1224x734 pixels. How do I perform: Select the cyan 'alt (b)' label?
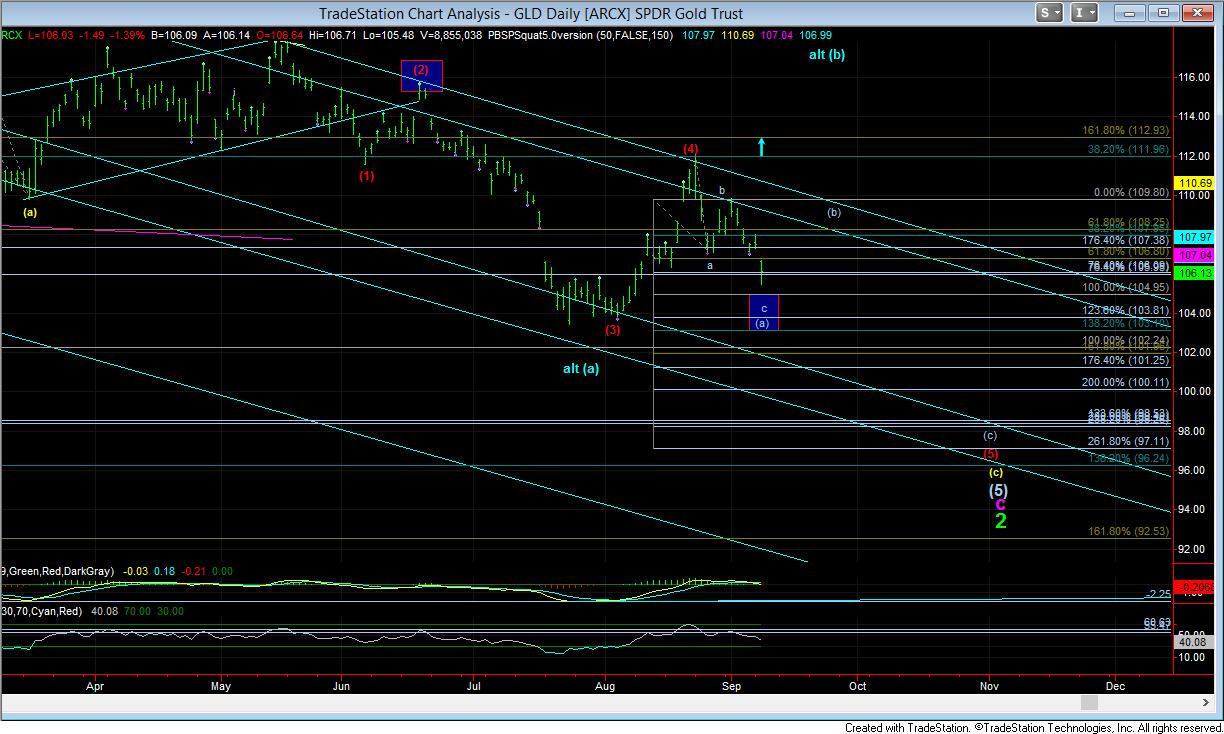(x=827, y=55)
